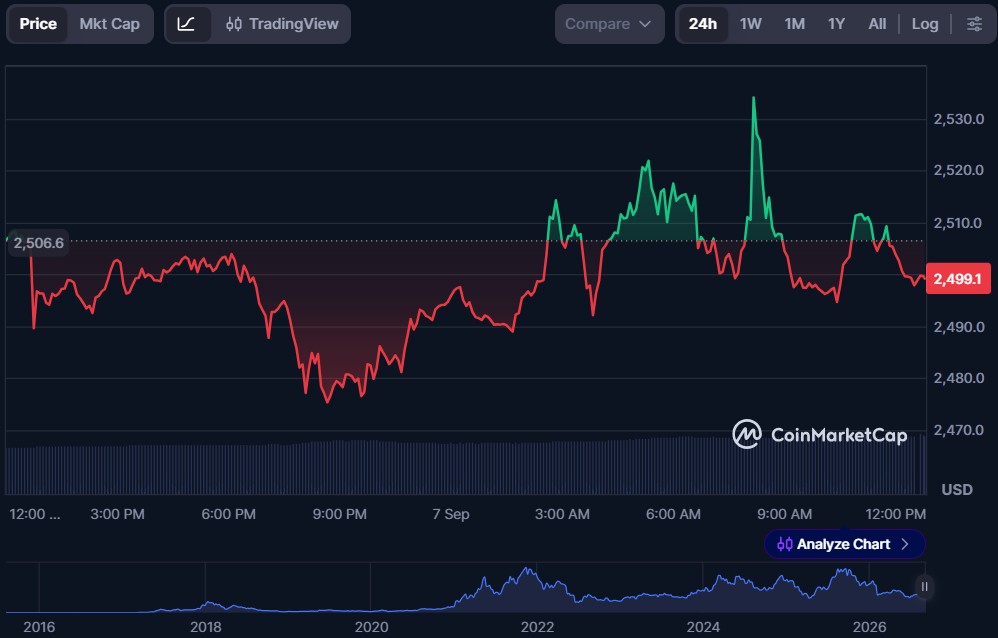This screenshot has width=998, height=638.
Task: Click the 2022 peak in overview timeline
Action: point(527,569)
